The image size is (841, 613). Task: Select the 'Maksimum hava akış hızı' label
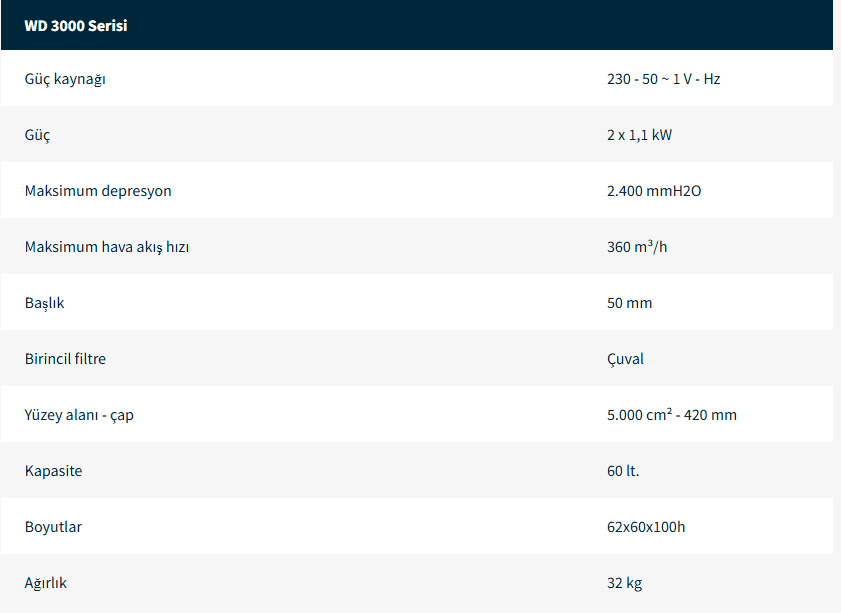[x=107, y=247]
